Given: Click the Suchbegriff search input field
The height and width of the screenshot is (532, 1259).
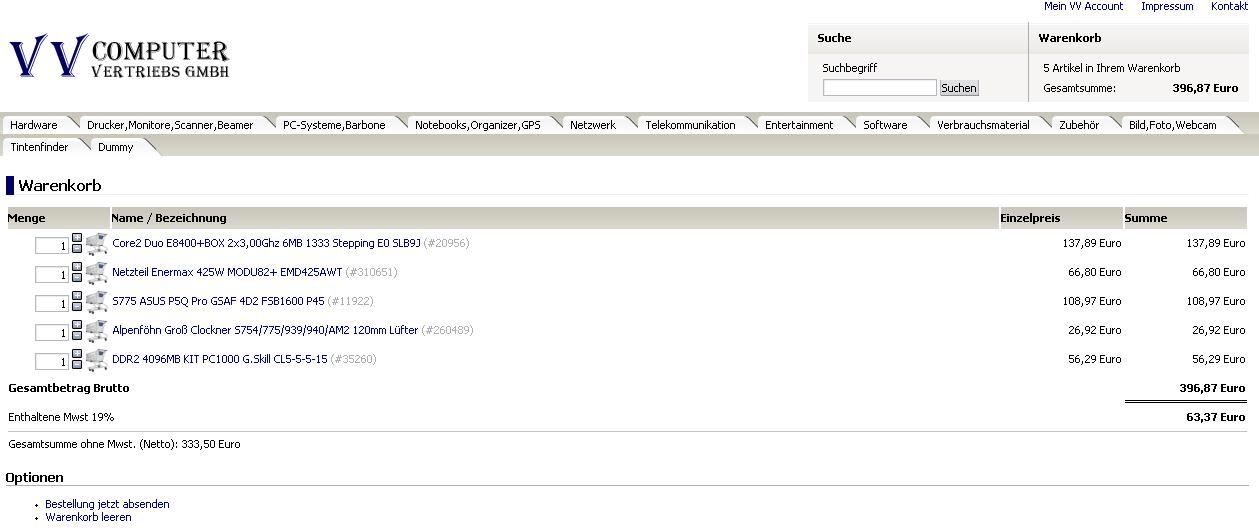Looking at the screenshot, I should [880, 88].
